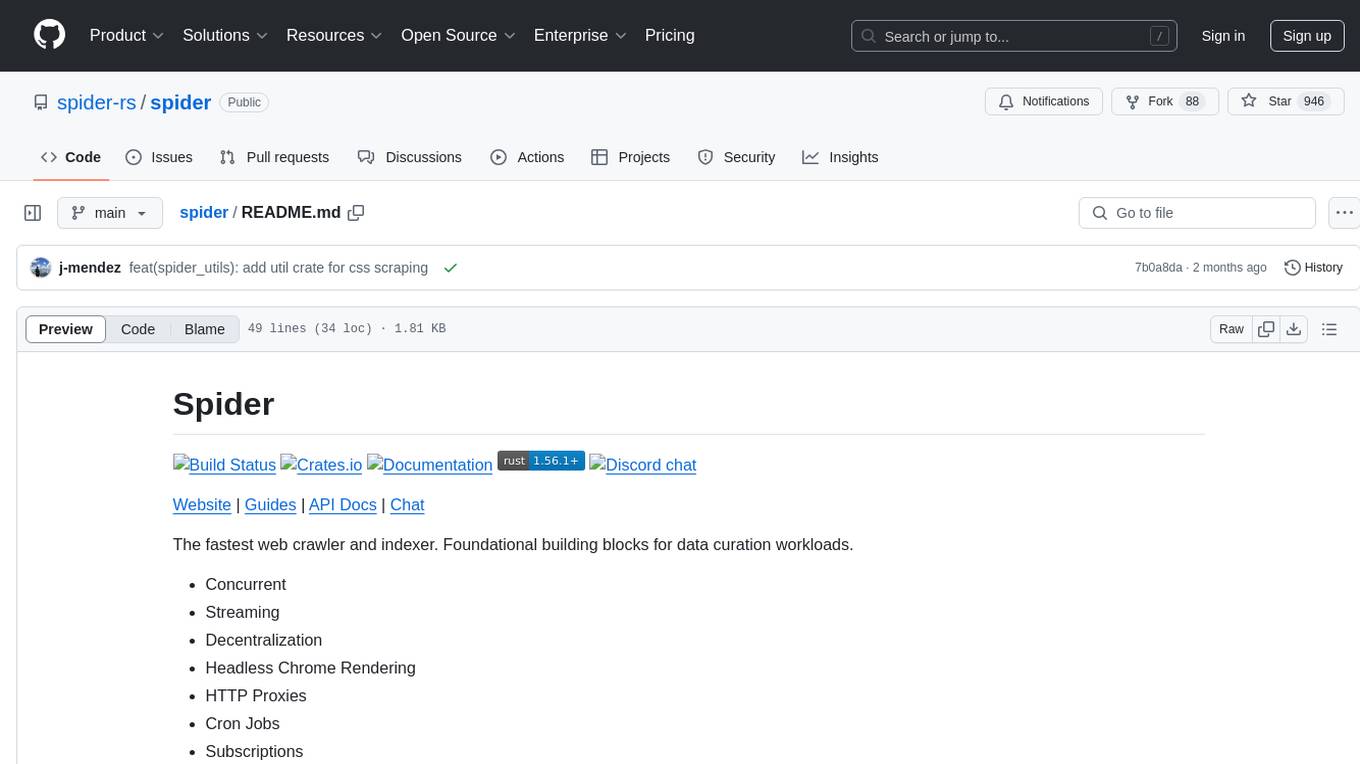1360x764 pixels.
Task: Open the Pull requests tab
Action: 274,157
